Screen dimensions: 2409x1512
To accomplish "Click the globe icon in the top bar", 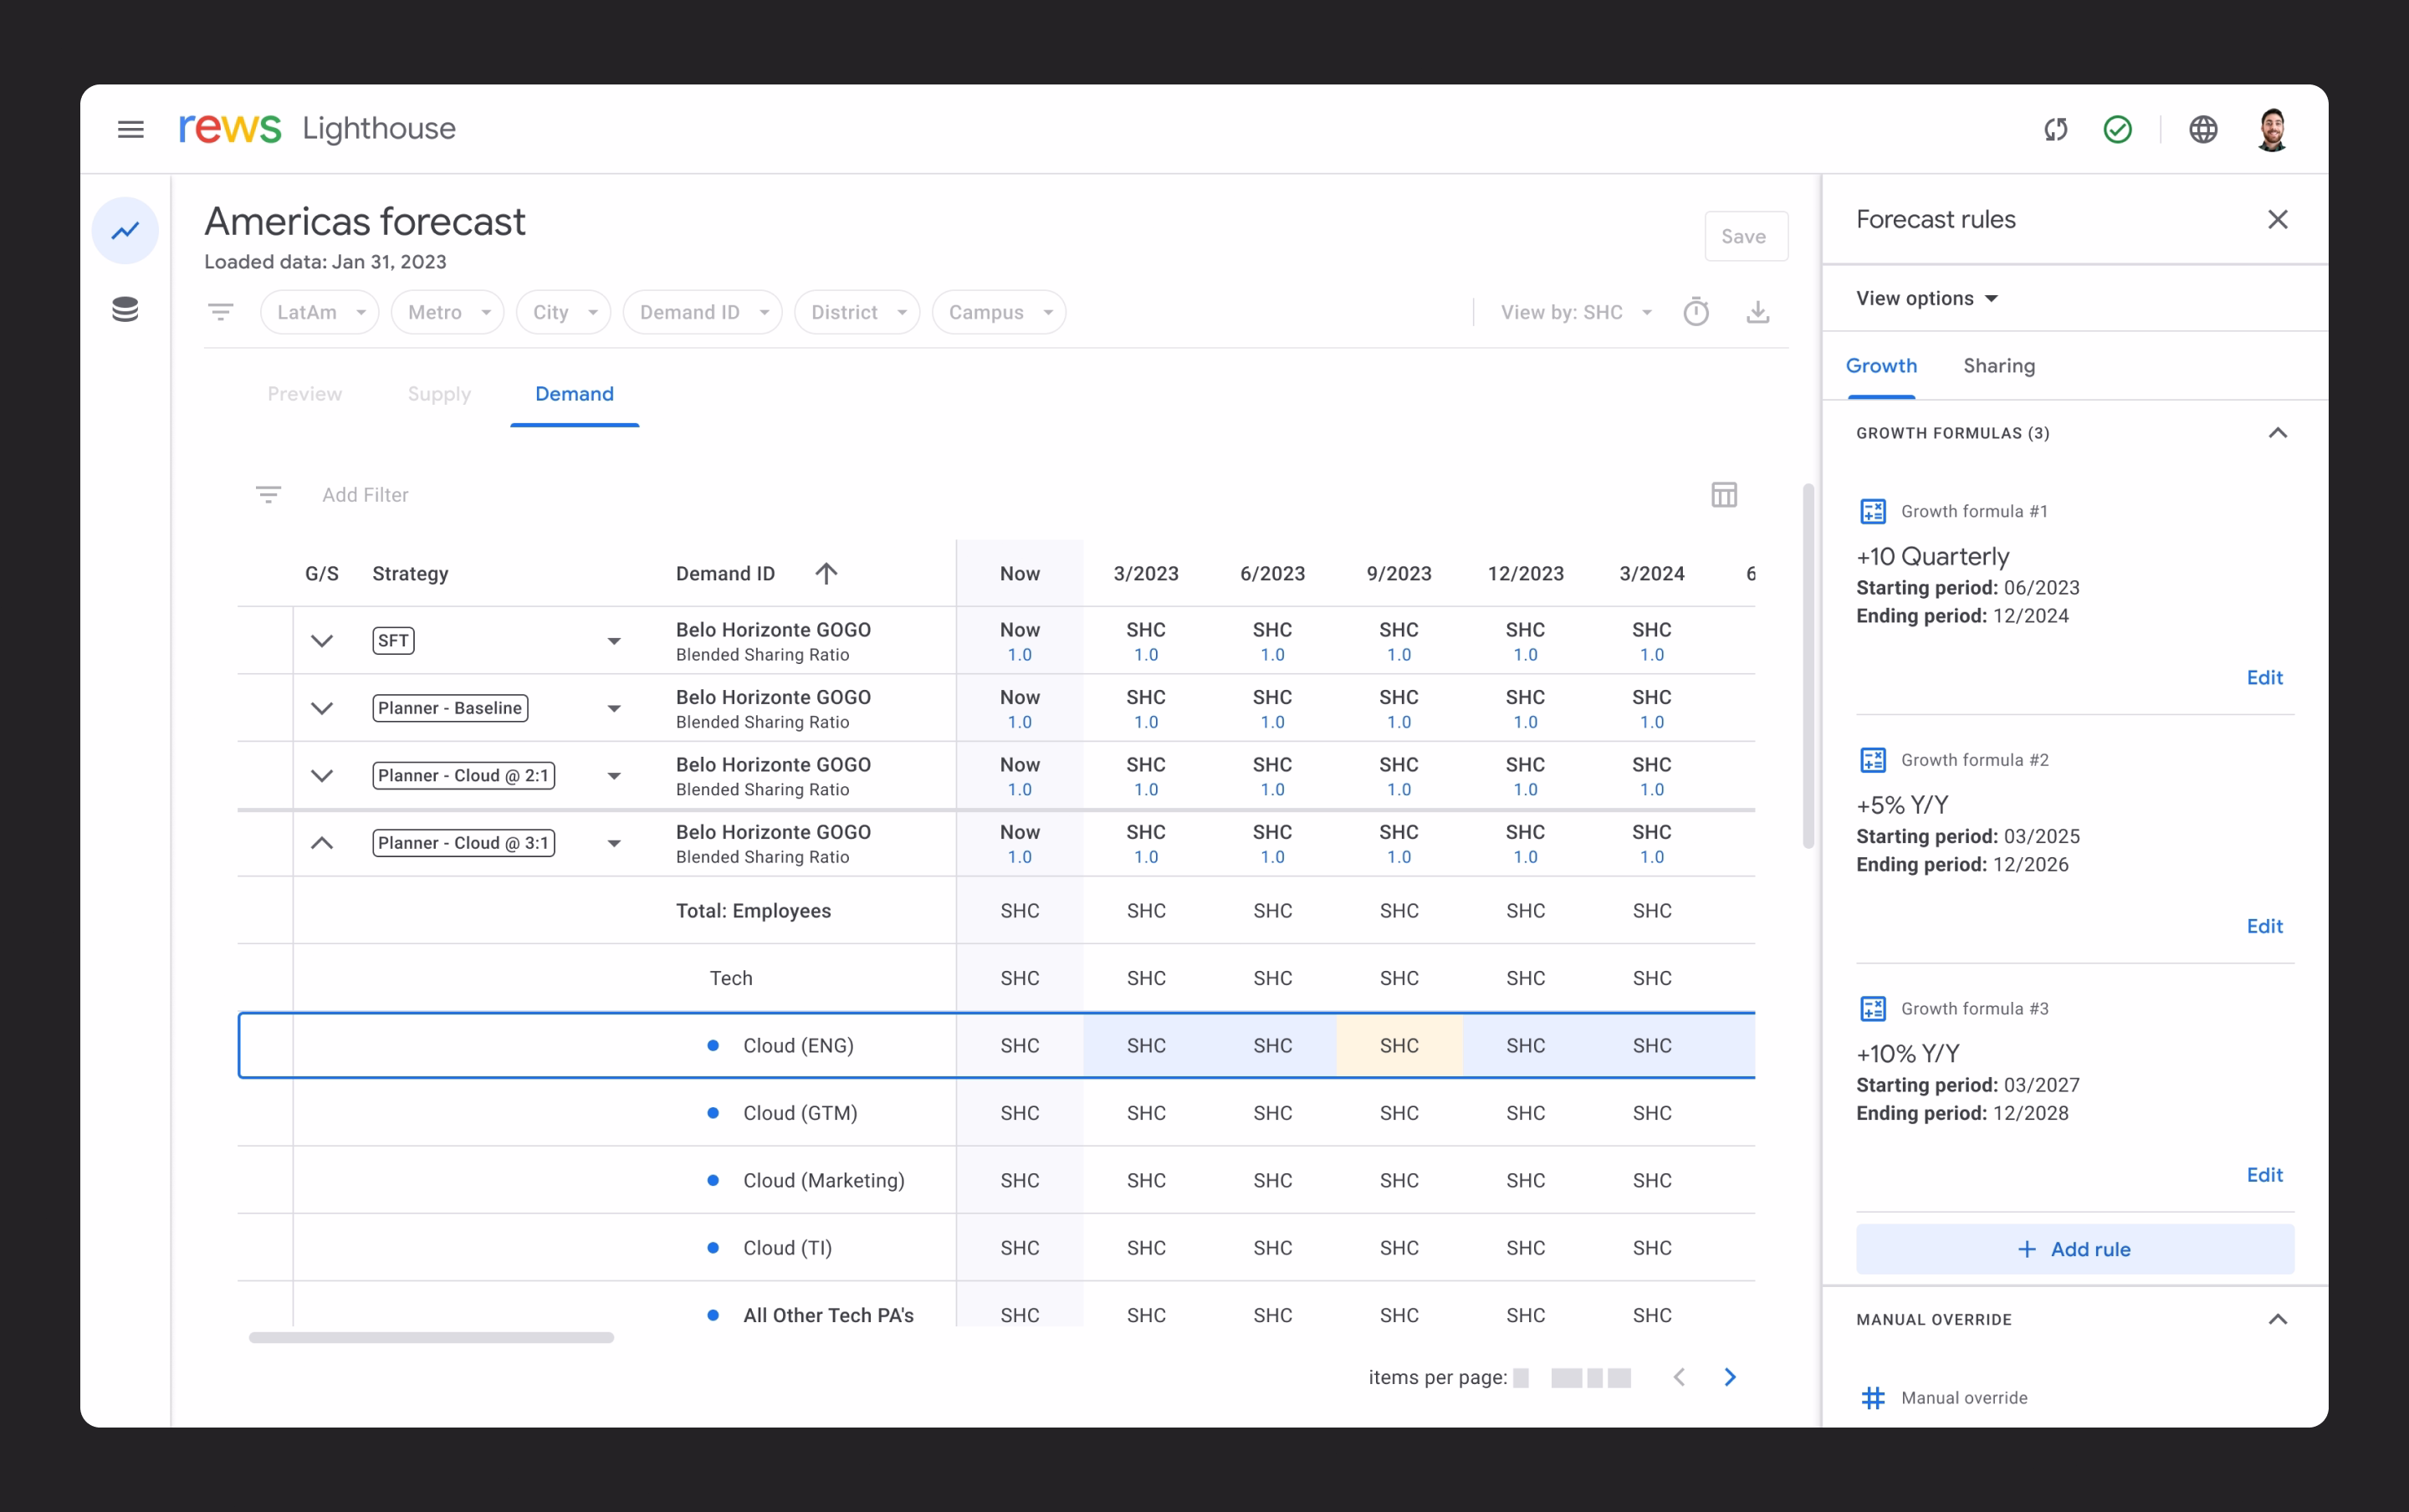I will 2203,128.
